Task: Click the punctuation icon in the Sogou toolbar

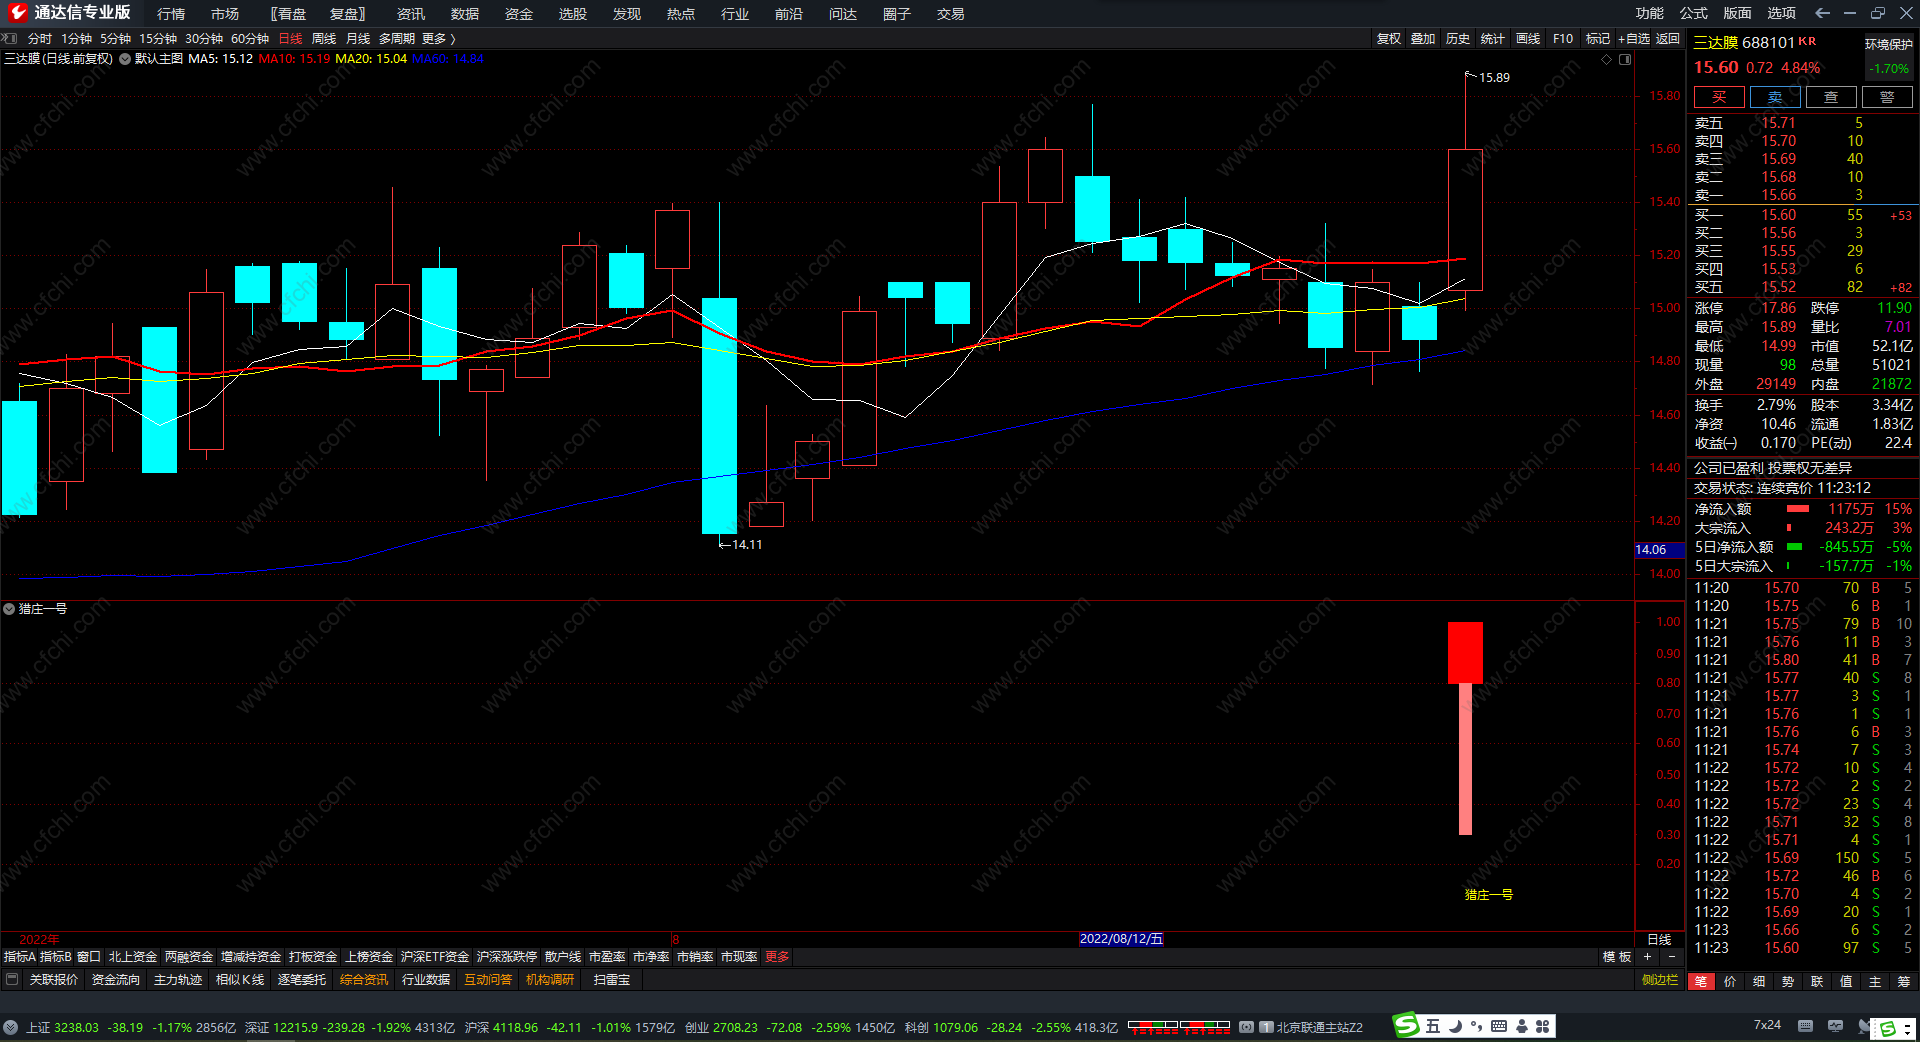Action: (x=1477, y=1027)
